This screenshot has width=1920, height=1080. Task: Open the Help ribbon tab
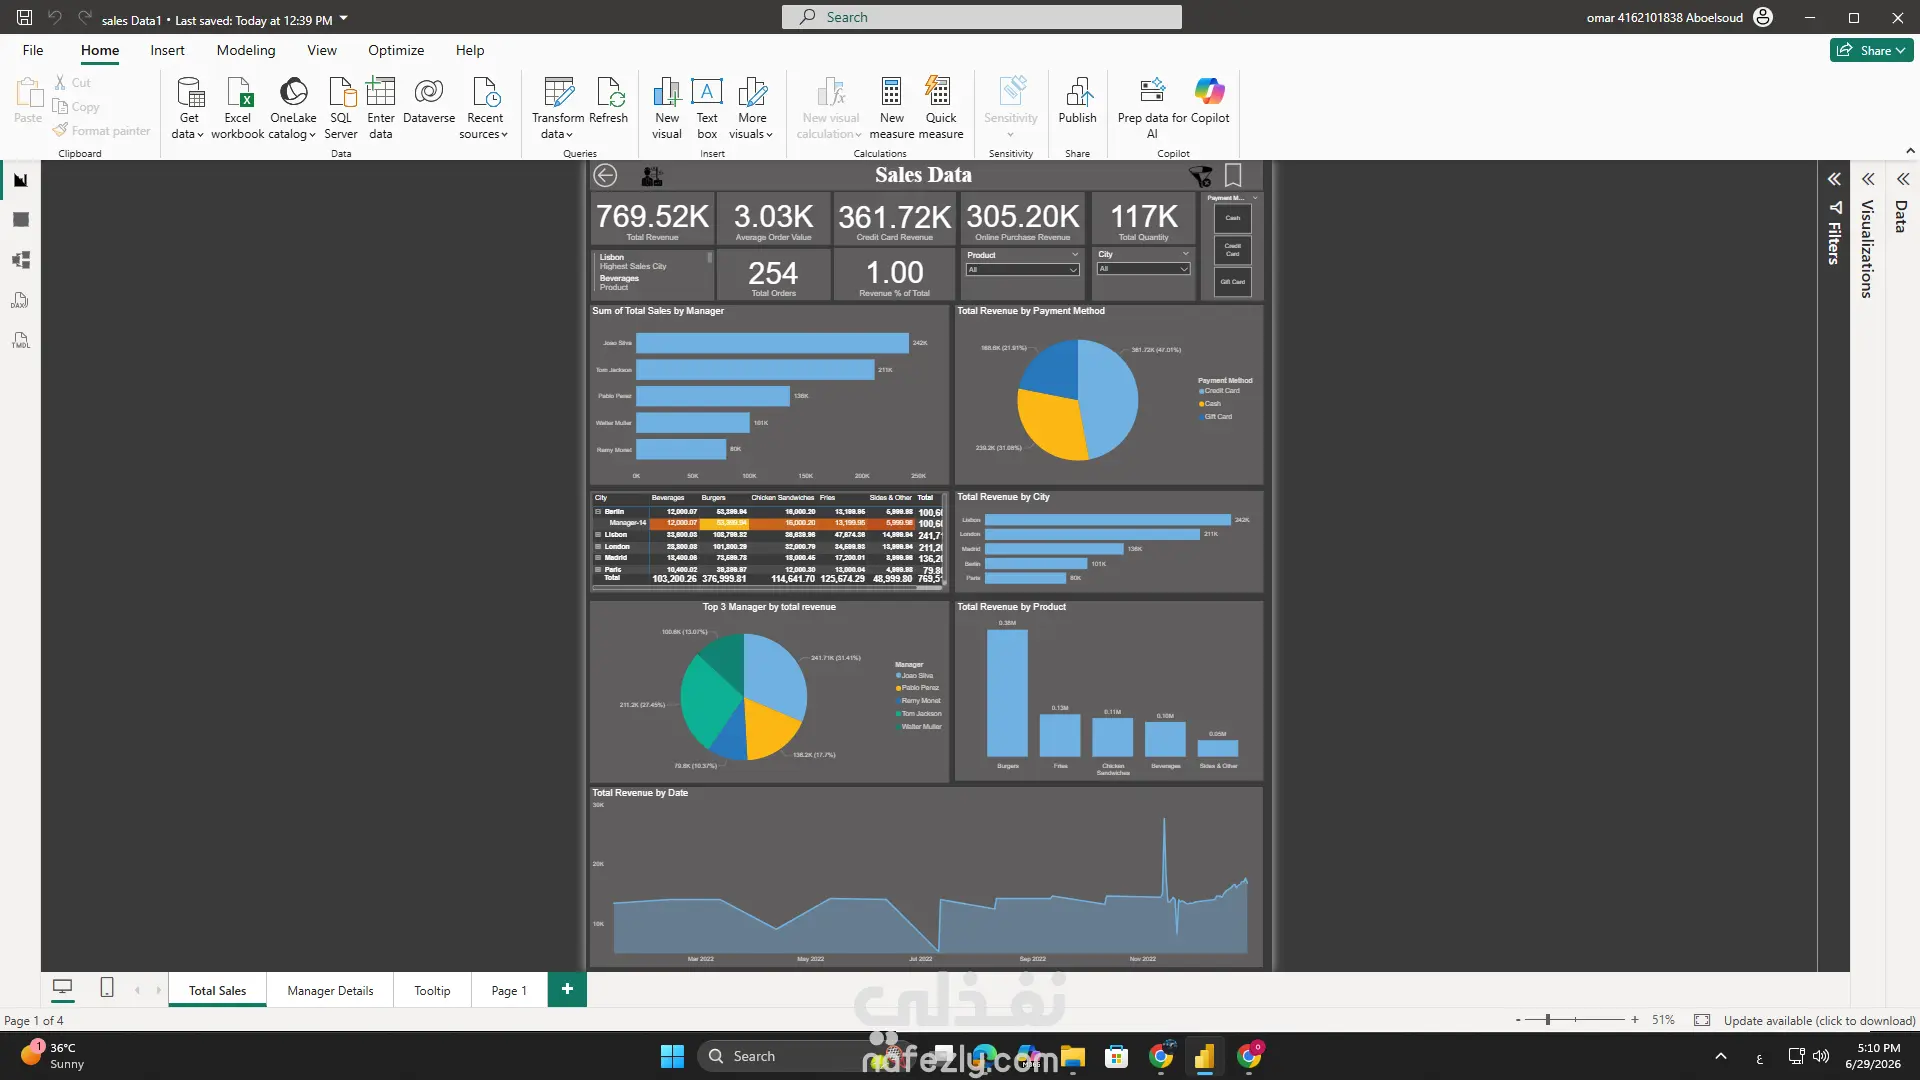(470, 50)
